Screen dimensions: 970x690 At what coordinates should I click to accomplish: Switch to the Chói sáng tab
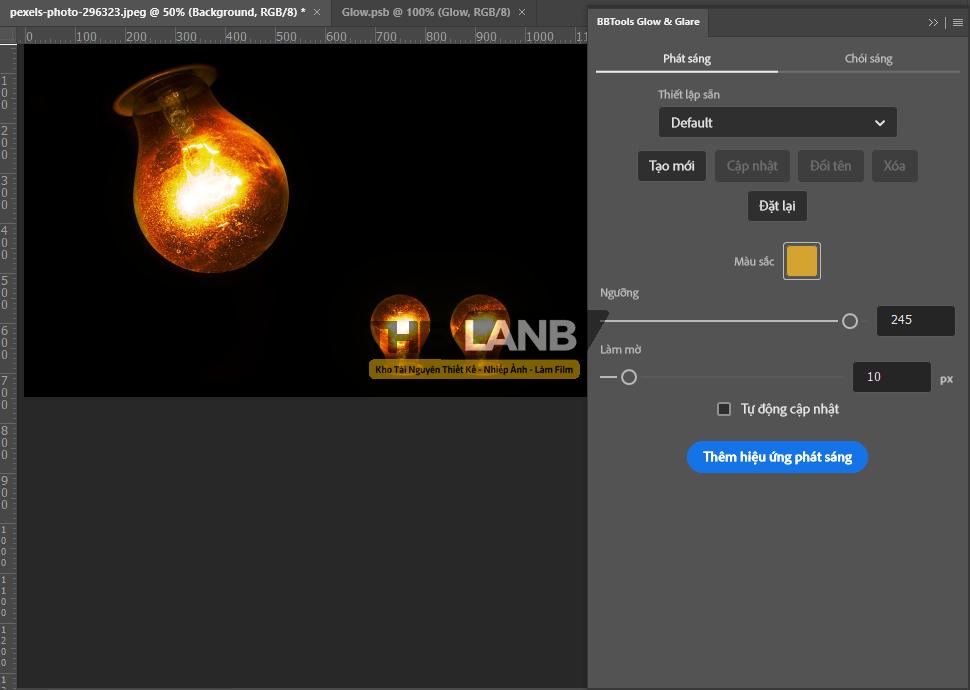pyautogui.click(x=868, y=59)
